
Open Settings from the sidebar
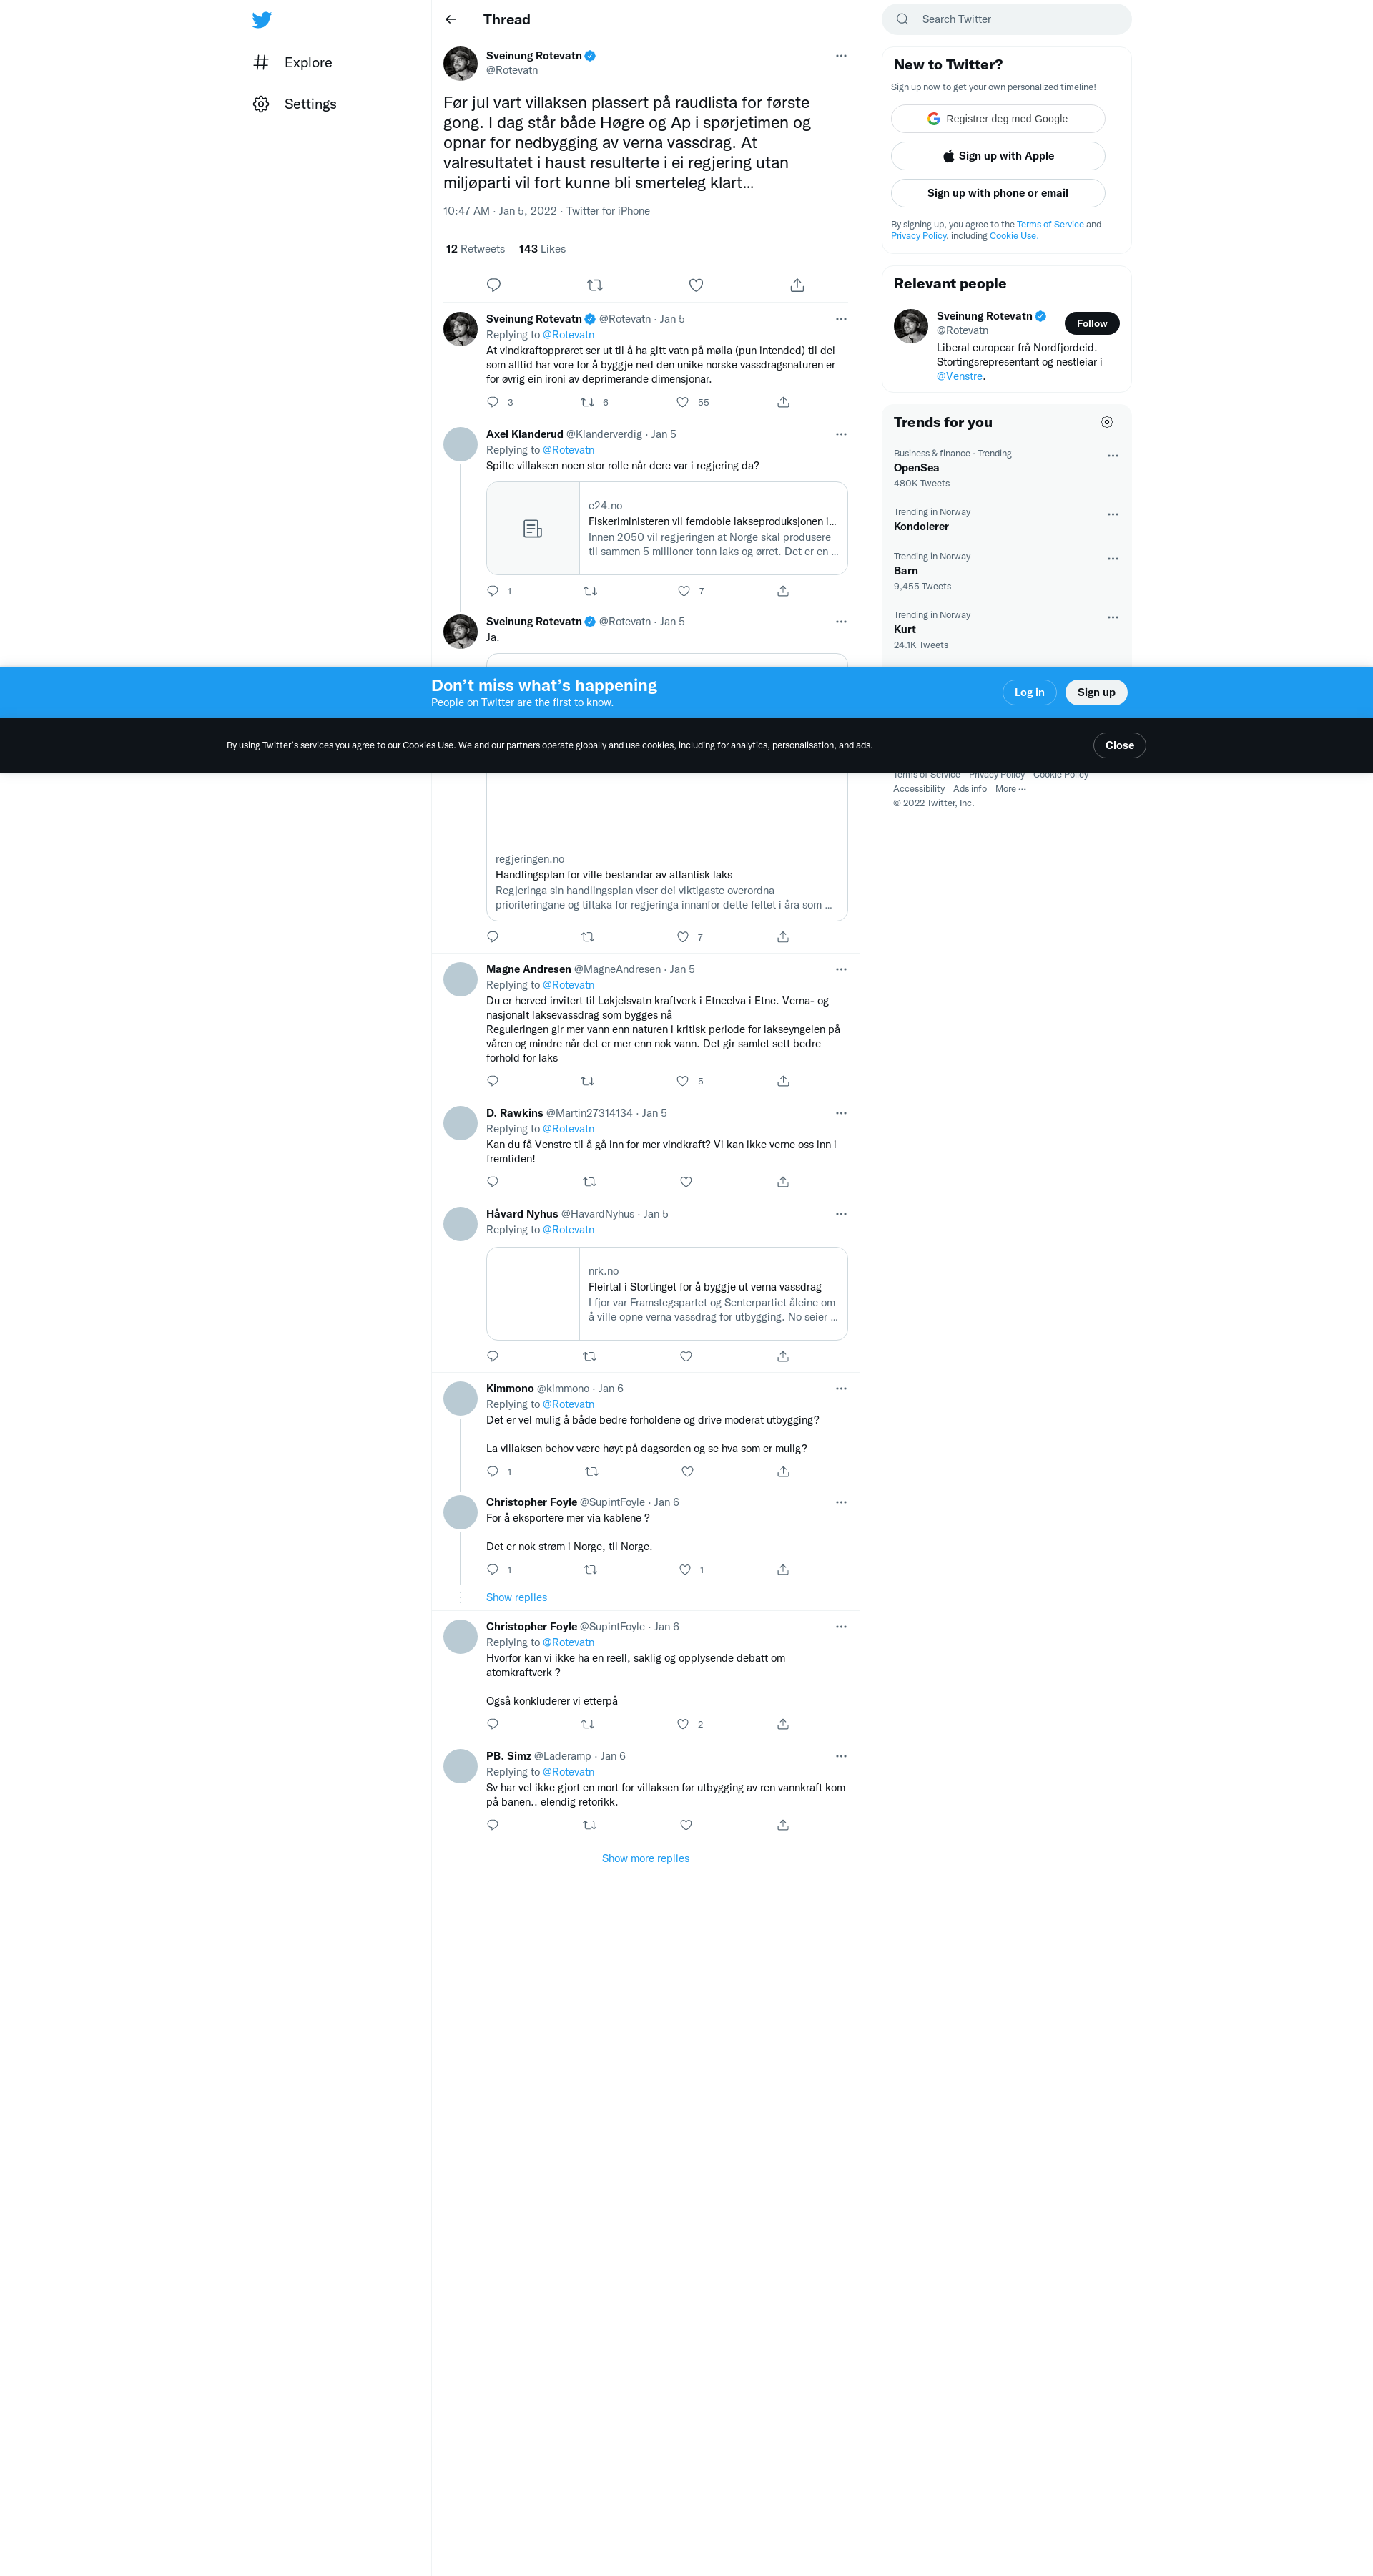point(295,104)
